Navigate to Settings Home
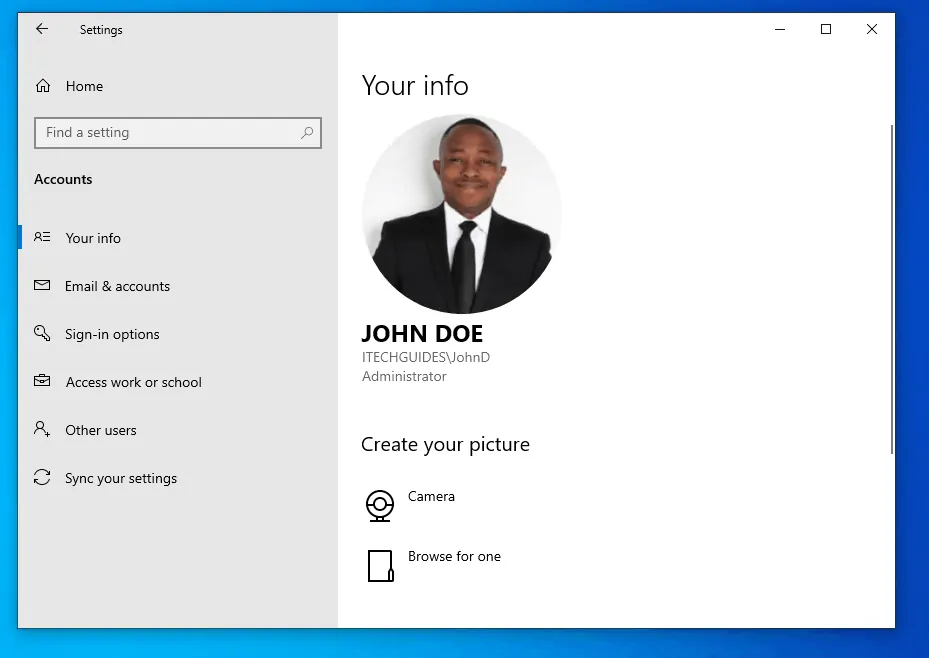Image resolution: width=929 pixels, height=658 pixels. point(84,86)
